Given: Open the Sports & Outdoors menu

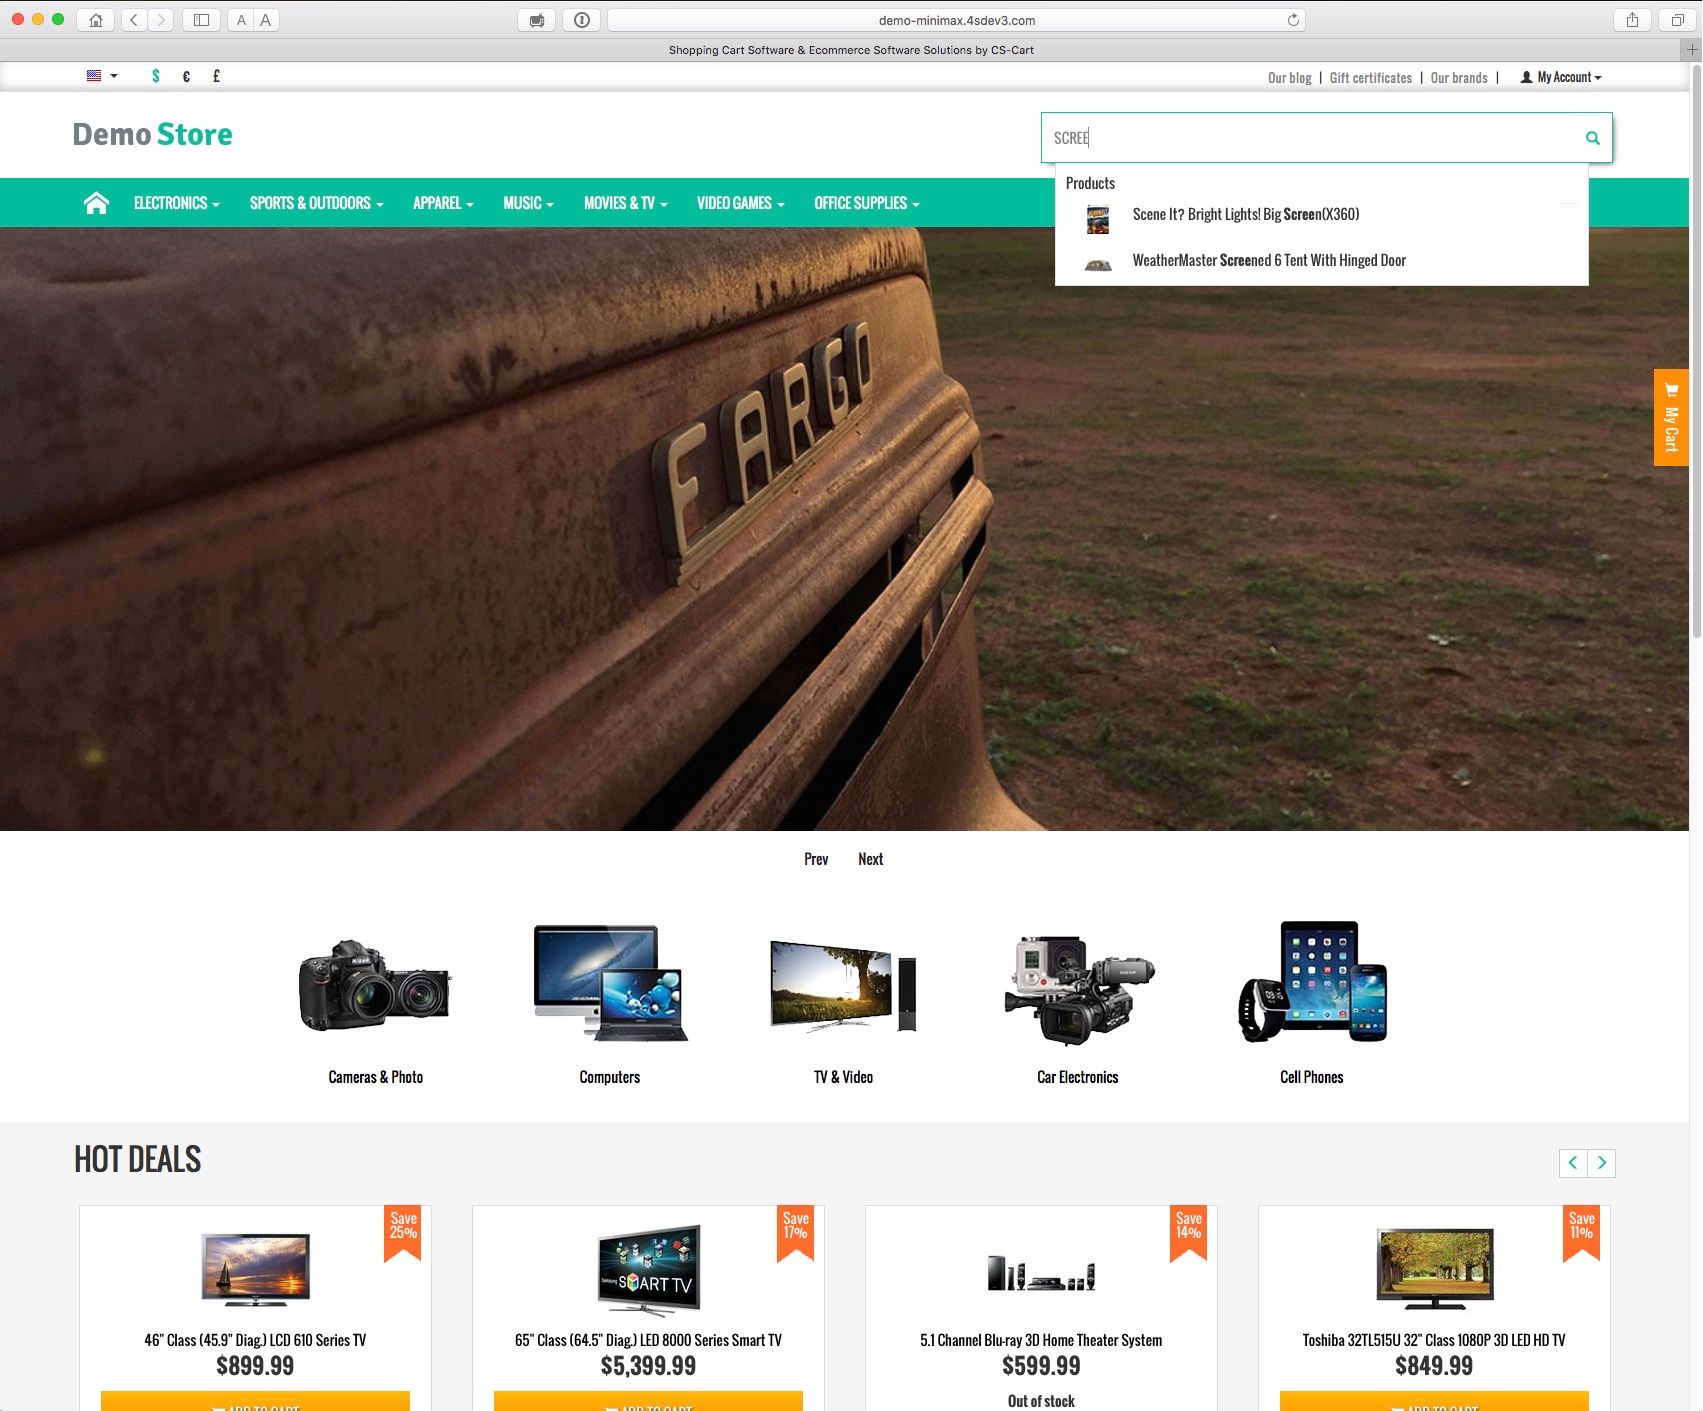Looking at the screenshot, I should point(316,203).
